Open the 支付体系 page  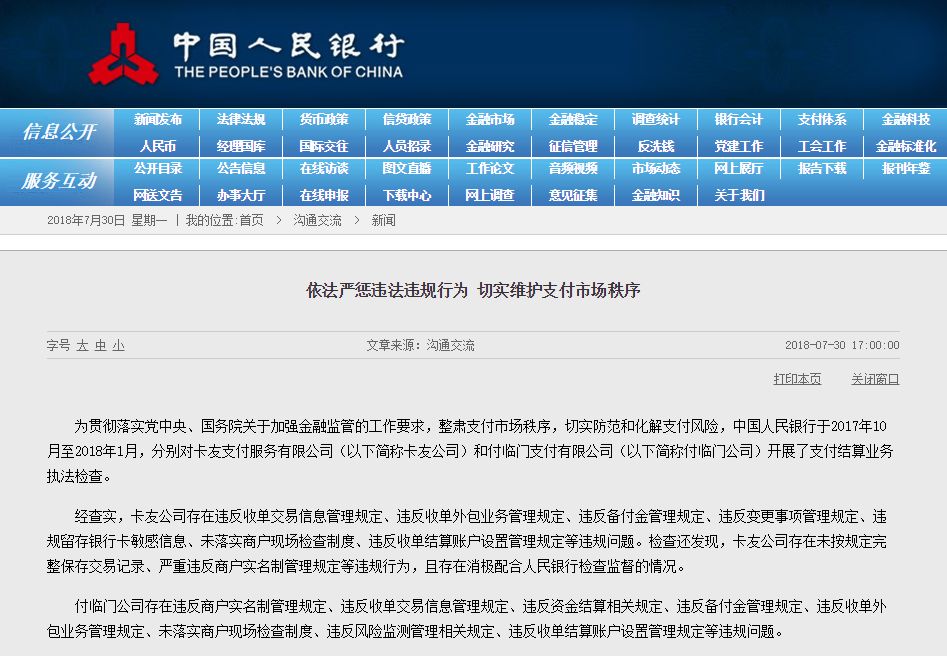[x=822, y=119]
